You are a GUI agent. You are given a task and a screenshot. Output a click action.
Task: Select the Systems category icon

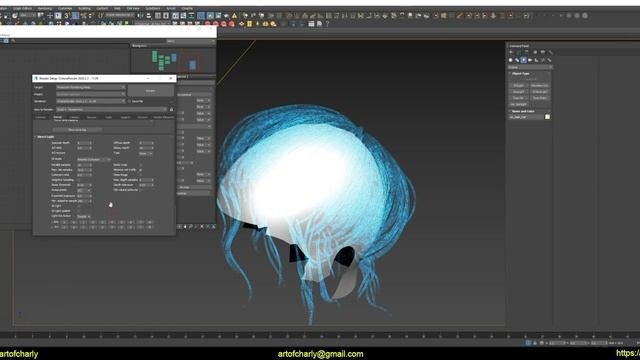pyautogui.click(x=549, y=60)
